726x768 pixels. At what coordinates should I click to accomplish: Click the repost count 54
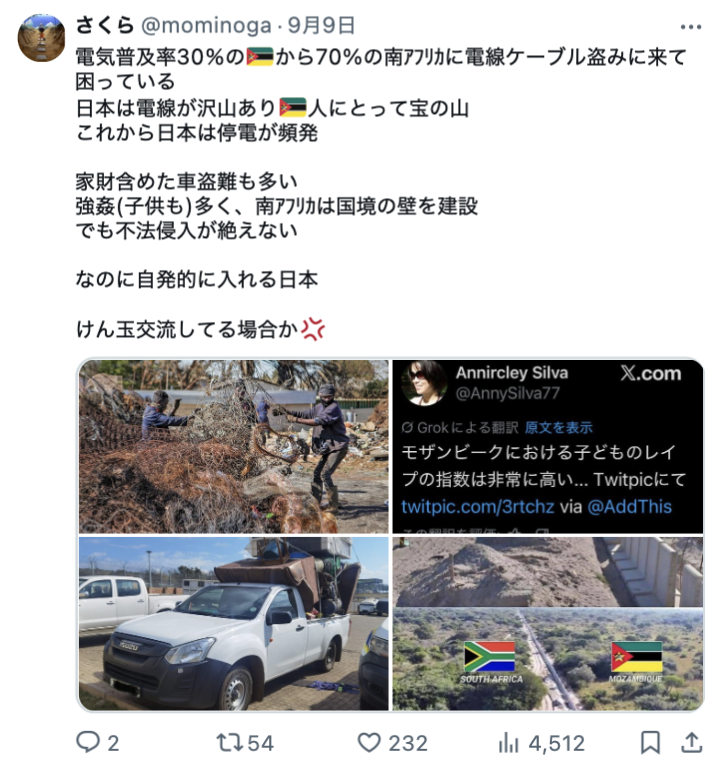tap(260, 744)
